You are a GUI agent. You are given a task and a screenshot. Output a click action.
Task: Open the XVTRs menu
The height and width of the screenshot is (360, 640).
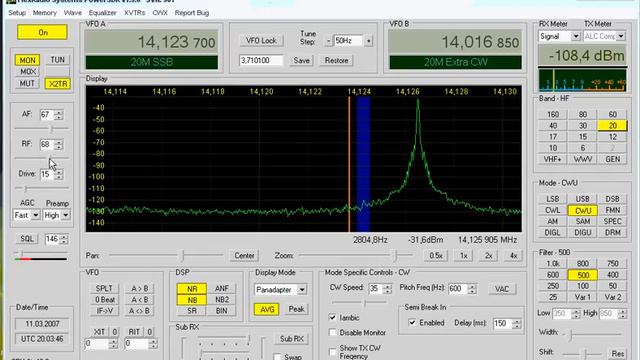(x=134, y=13)
